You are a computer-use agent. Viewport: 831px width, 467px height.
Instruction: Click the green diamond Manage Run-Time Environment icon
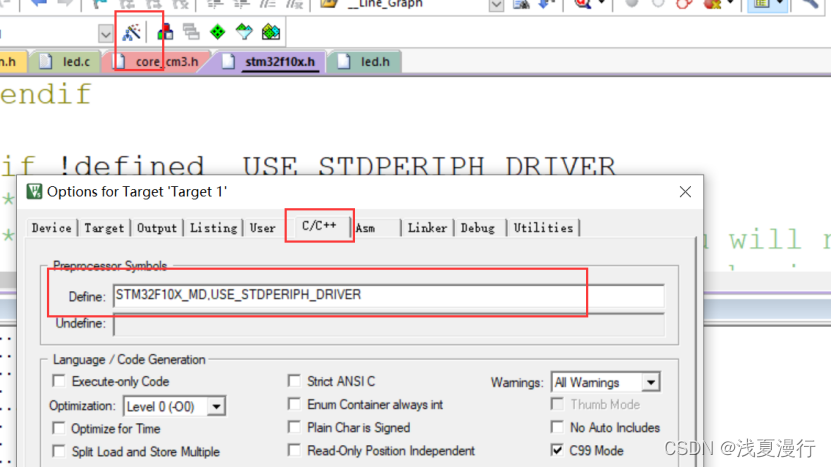(218, 32)
